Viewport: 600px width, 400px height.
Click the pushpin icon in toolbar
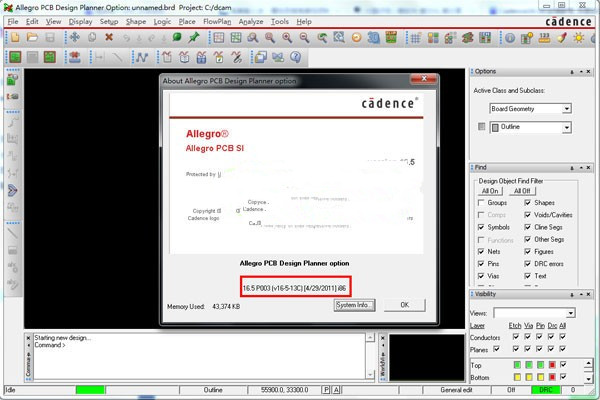[x=194, y=38]
